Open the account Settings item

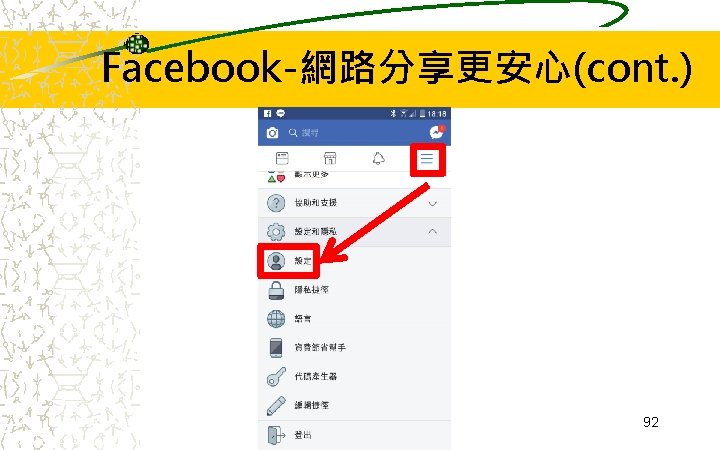288,260
